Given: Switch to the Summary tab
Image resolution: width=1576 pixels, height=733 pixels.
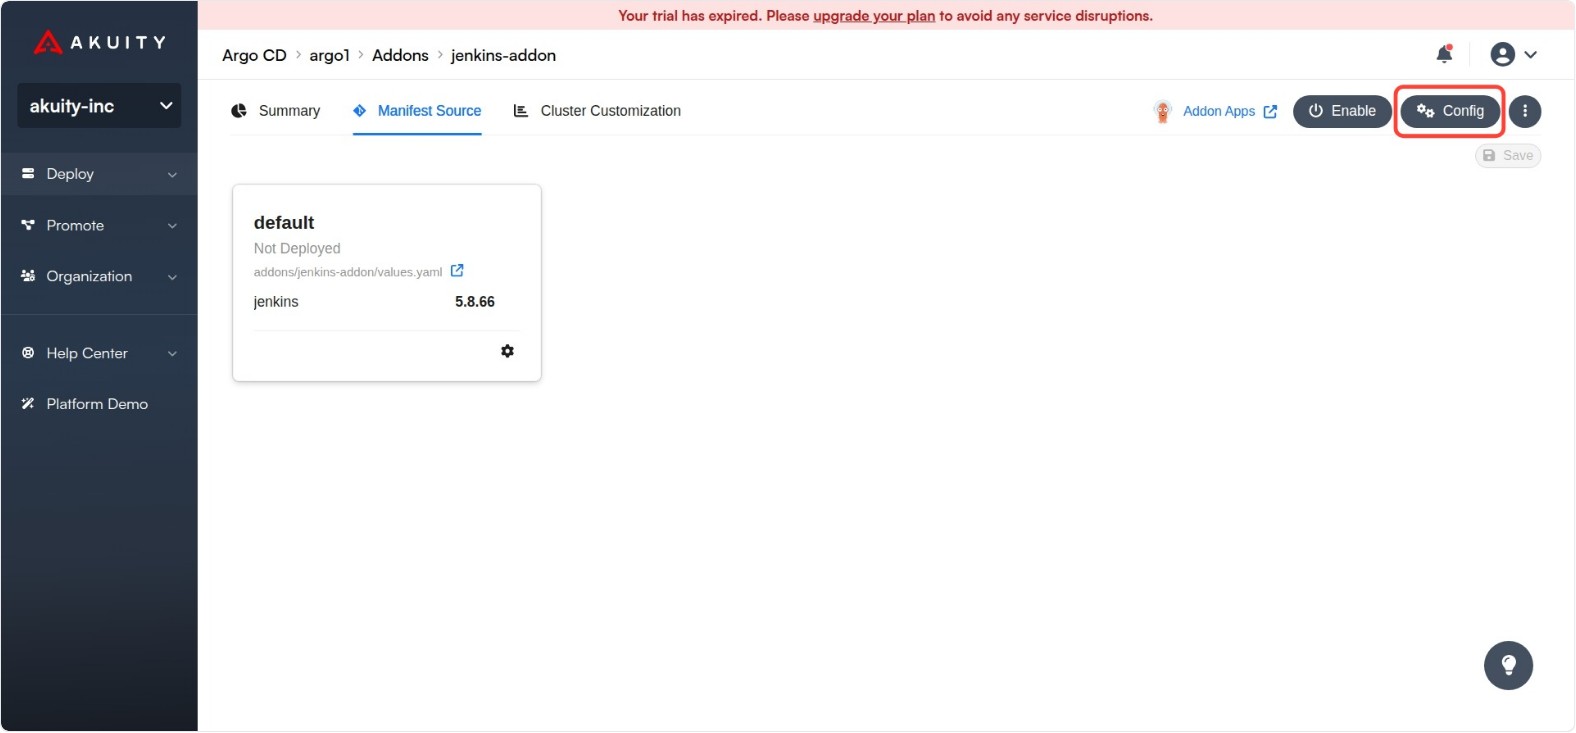Looking at the screenshot, I should click(275, 111).
